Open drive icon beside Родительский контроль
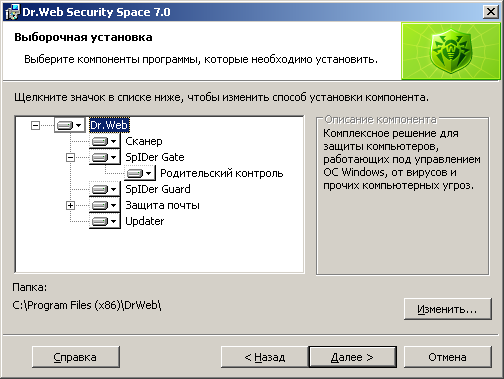The width and height of the screenshot is (504, 379). 139,173
